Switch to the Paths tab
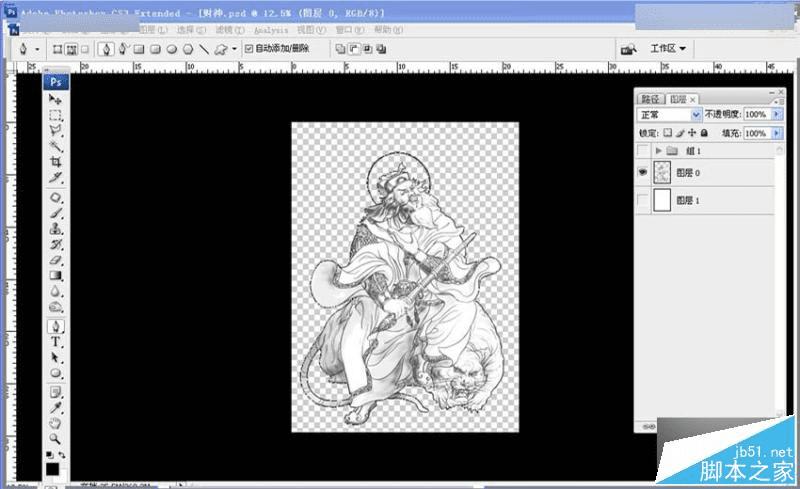 [x=651, y=99]
